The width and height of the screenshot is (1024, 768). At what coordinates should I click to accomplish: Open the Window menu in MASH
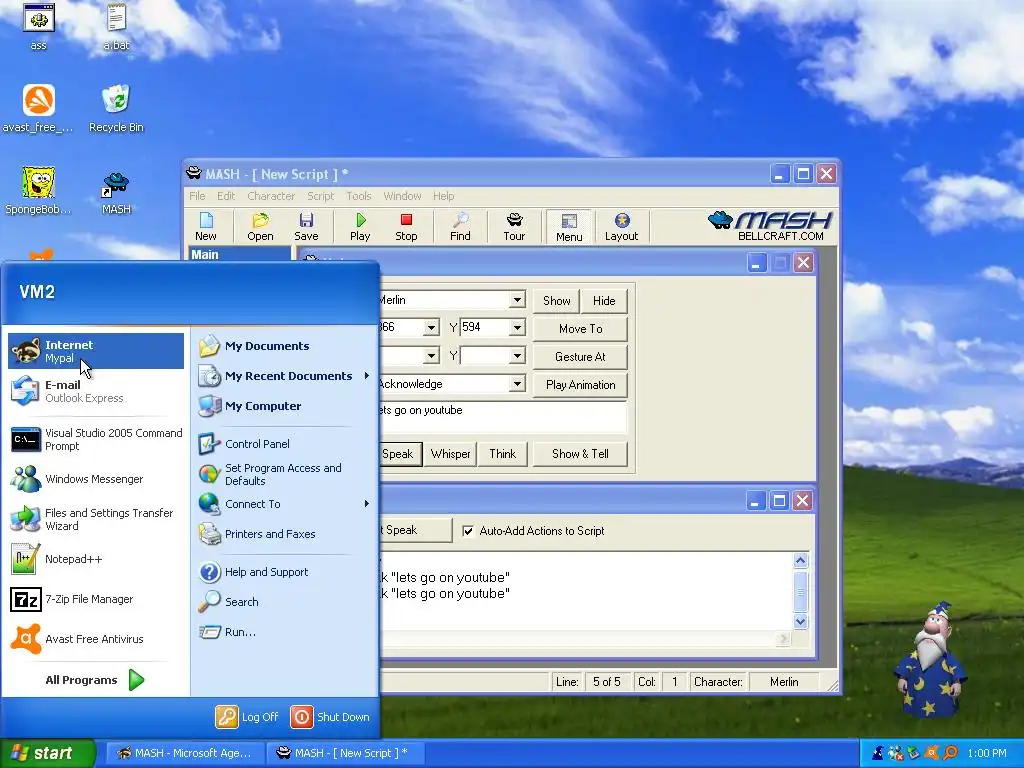click(x=402, y=196)
